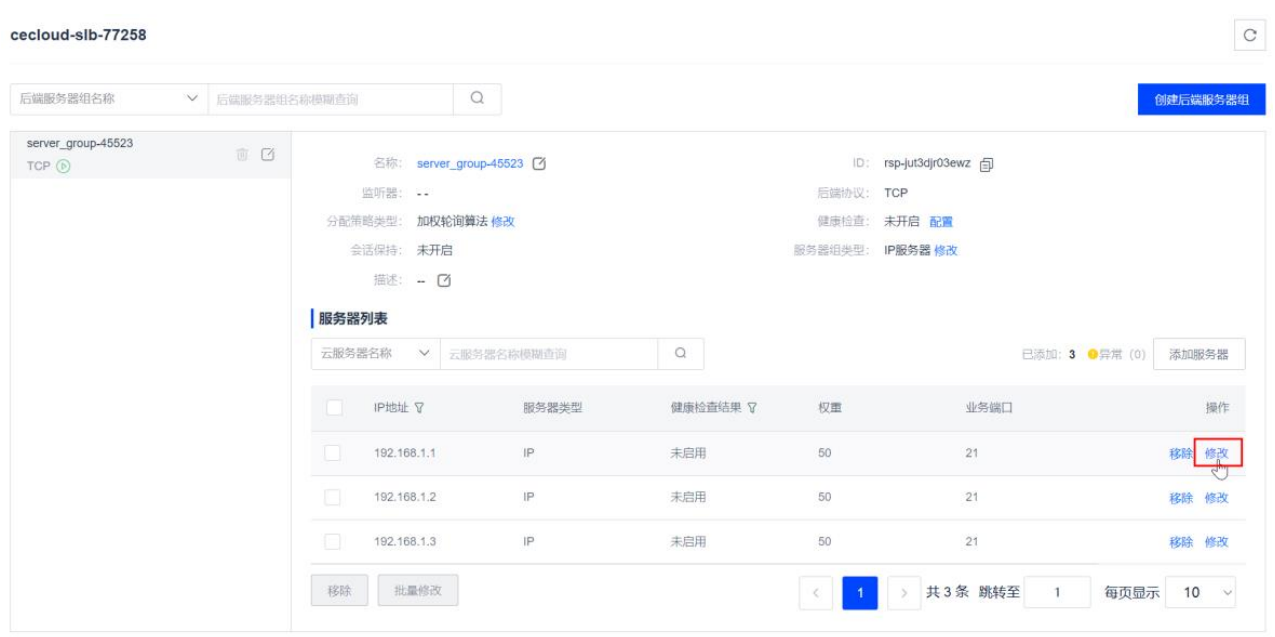Open the 云服务器名称 filter dropdown
This screenshot has height=637, width=1275.
[375, 354]
